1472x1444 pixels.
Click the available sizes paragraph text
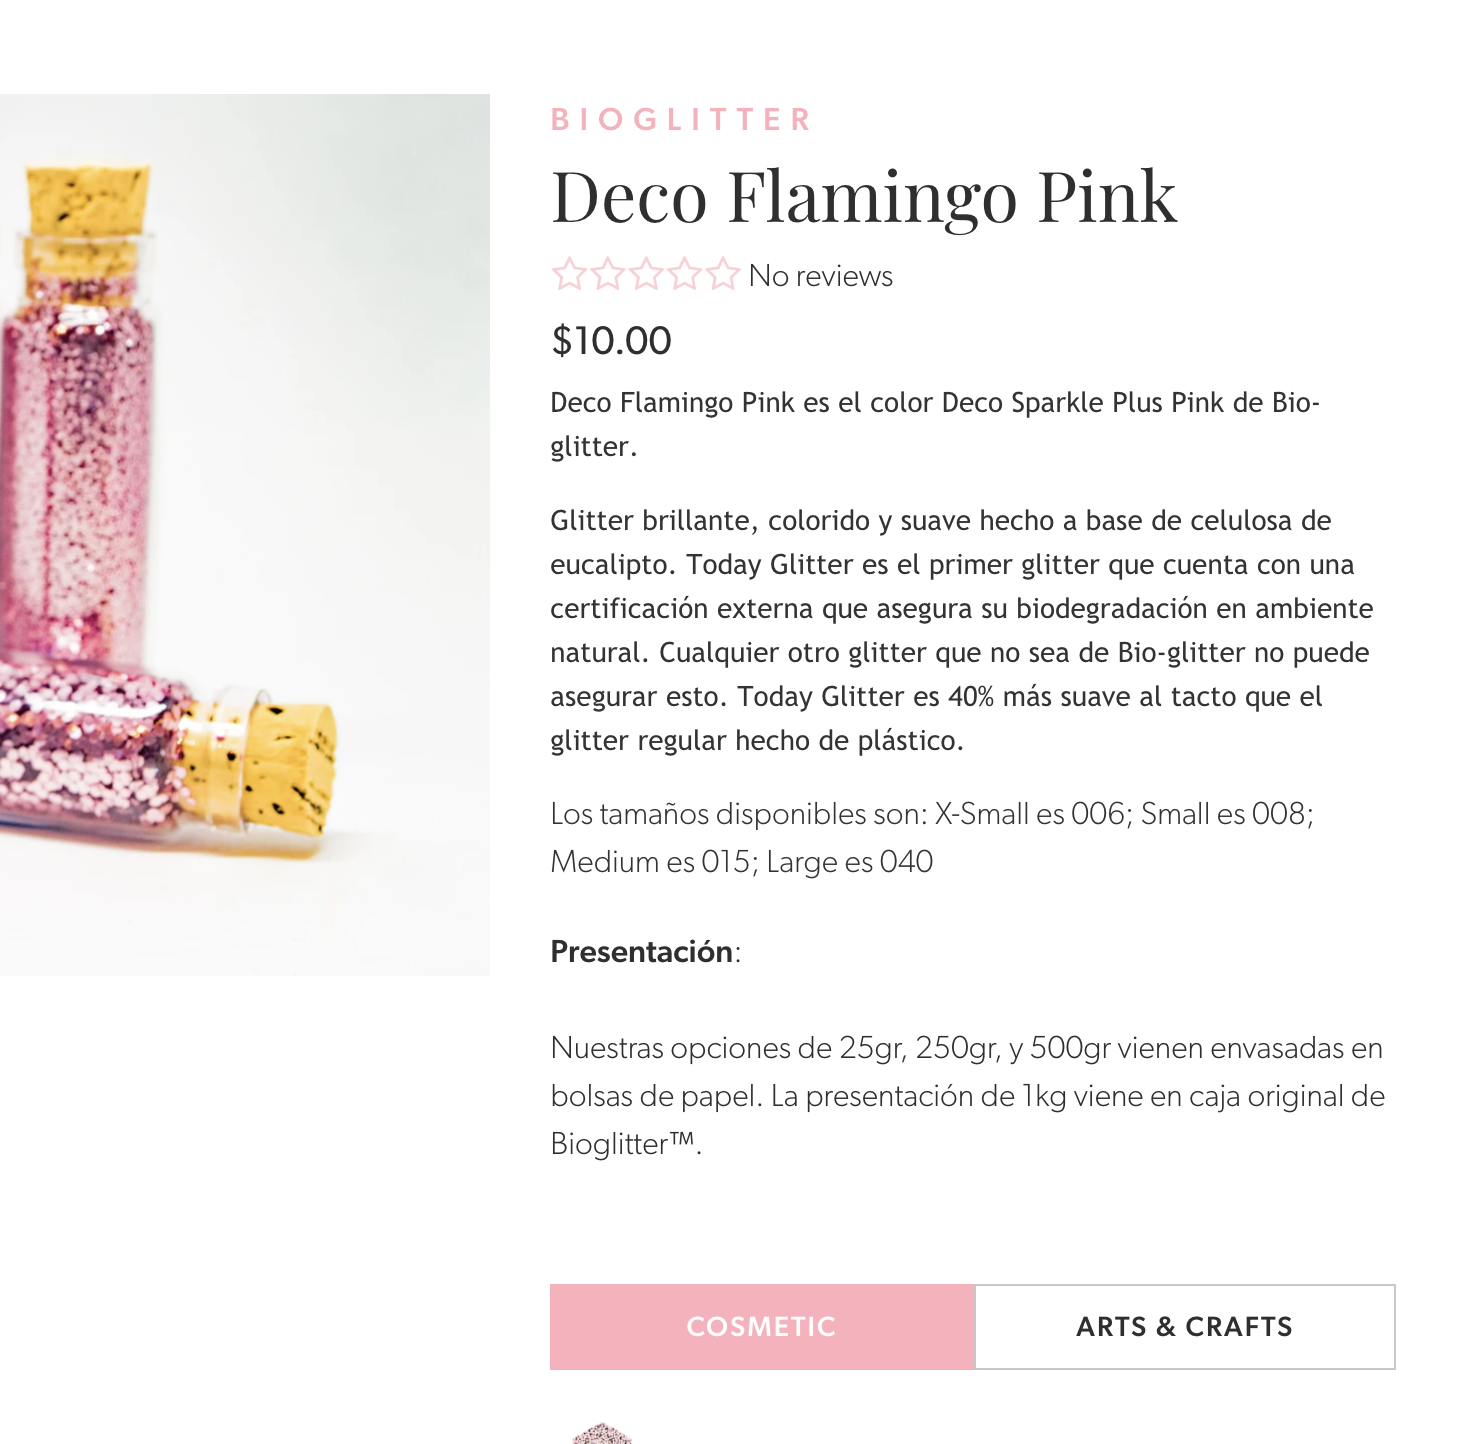pyautogui.click(x=932, y=838)
